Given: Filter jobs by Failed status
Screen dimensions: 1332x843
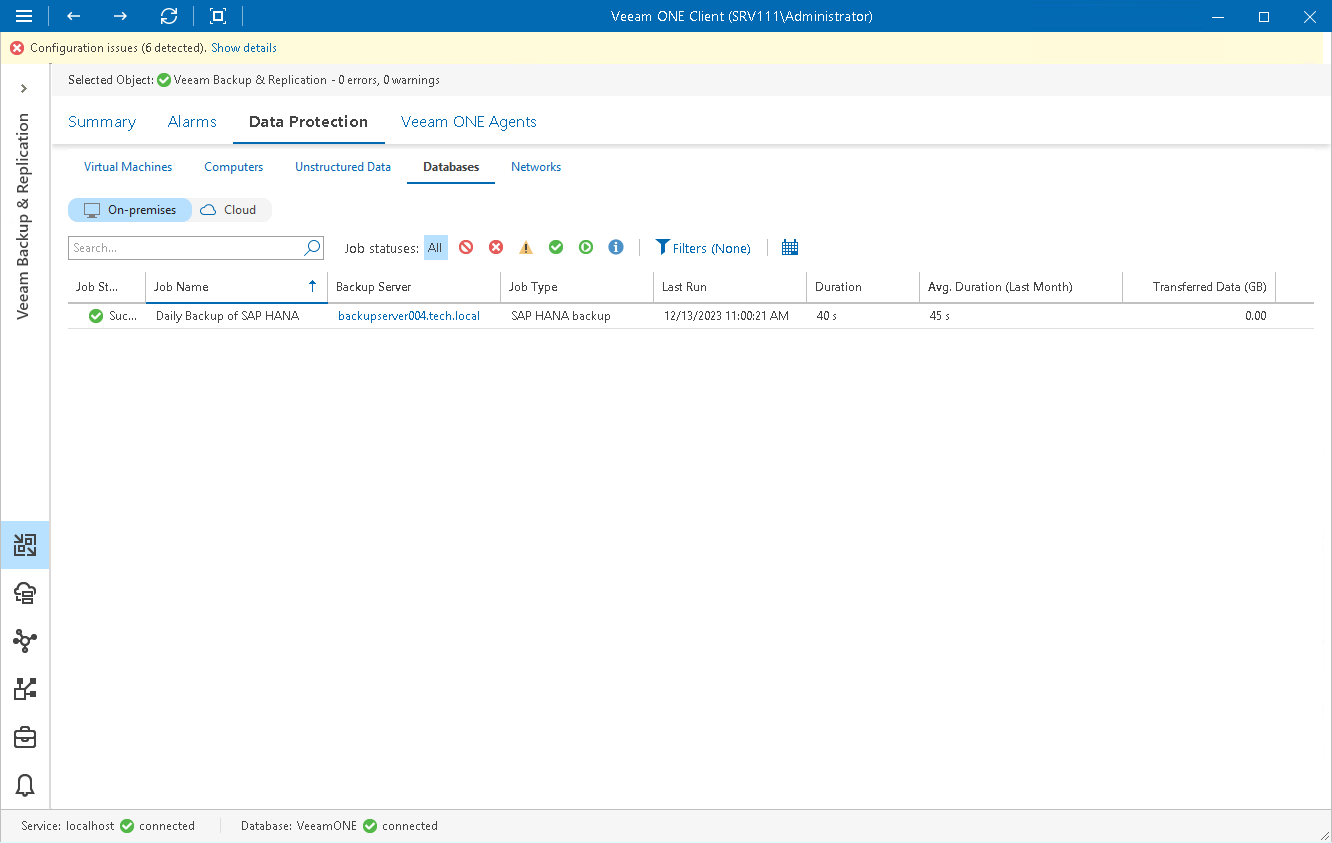Looking at the screenshot, I should (496, 247).
